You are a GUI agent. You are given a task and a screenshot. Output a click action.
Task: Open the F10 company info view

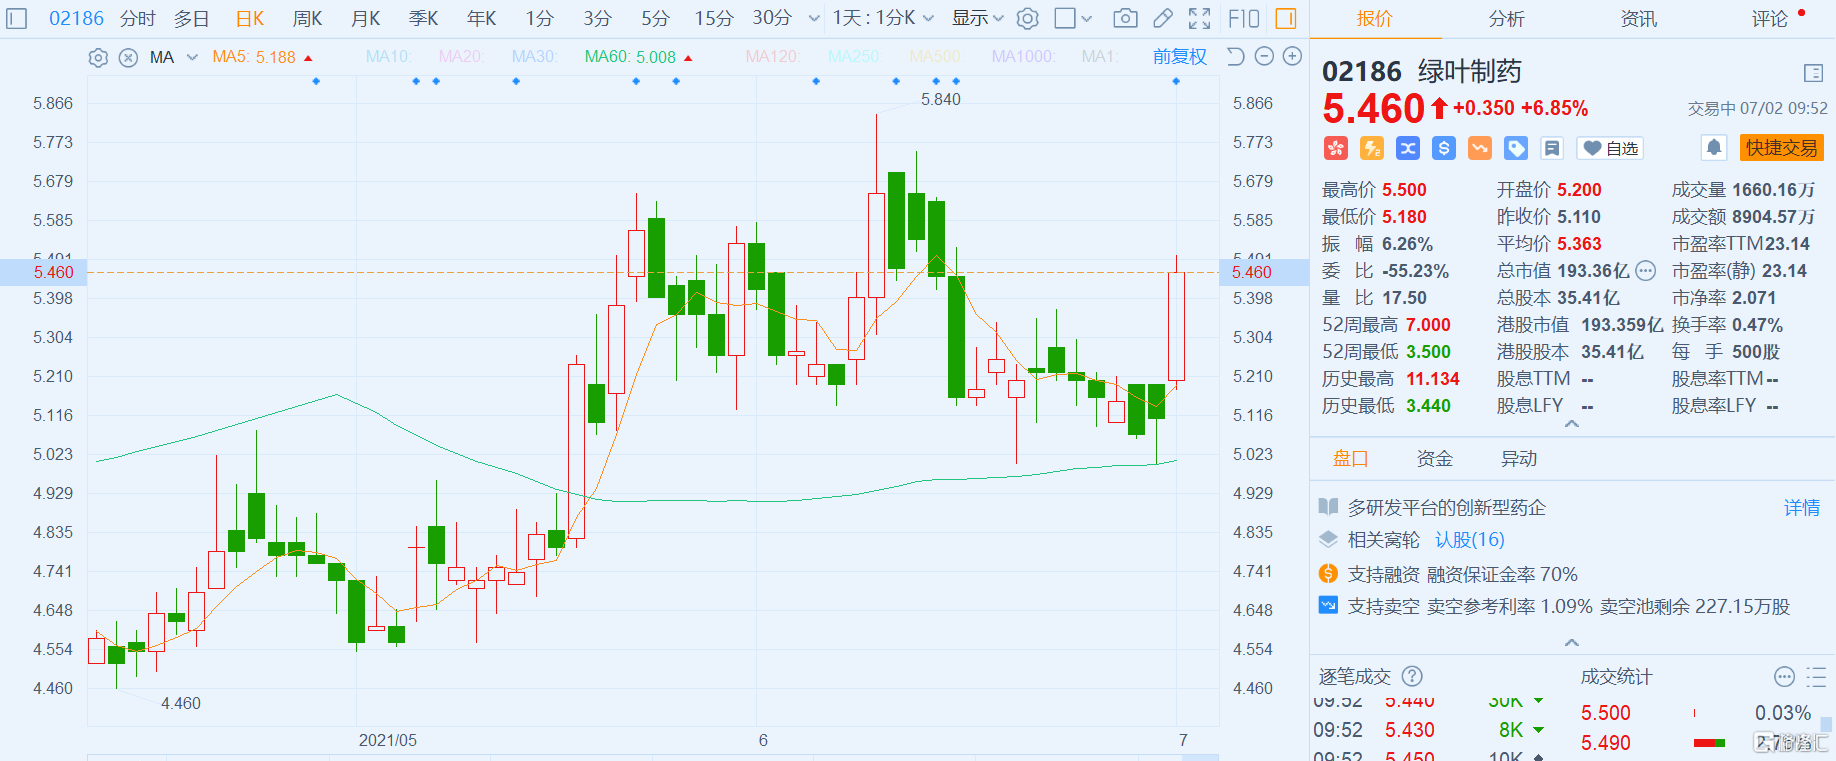click(x=1244, y=18)
